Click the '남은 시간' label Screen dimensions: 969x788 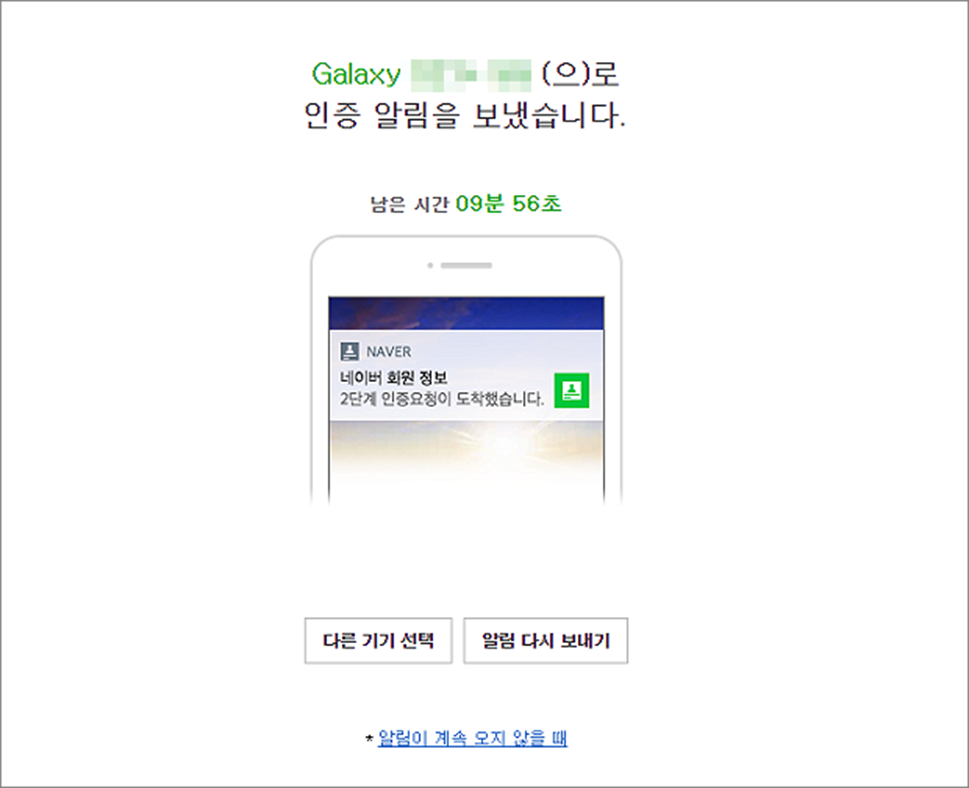pyautogui.click(x=408, y=204)
